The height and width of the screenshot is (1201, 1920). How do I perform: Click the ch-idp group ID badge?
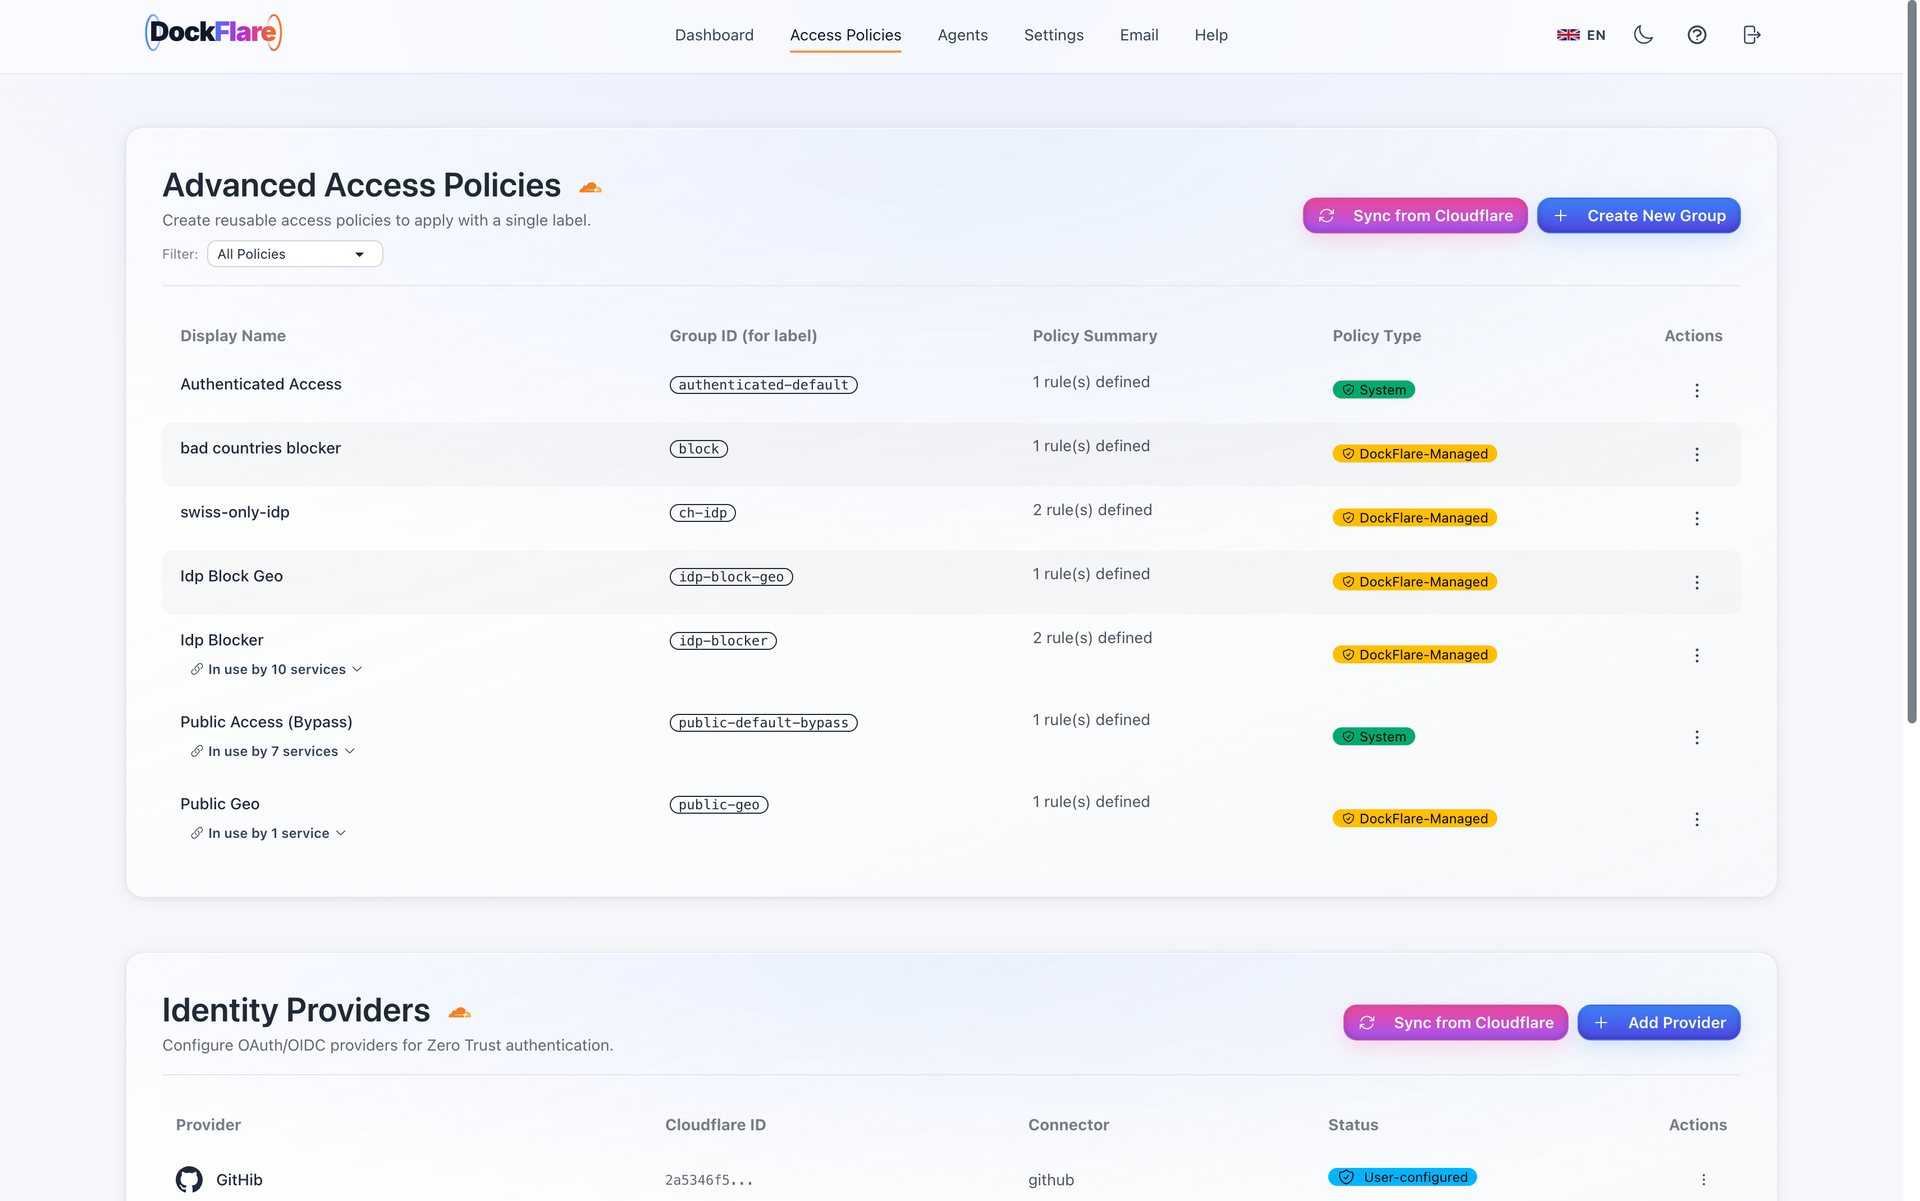pos(702,513)
